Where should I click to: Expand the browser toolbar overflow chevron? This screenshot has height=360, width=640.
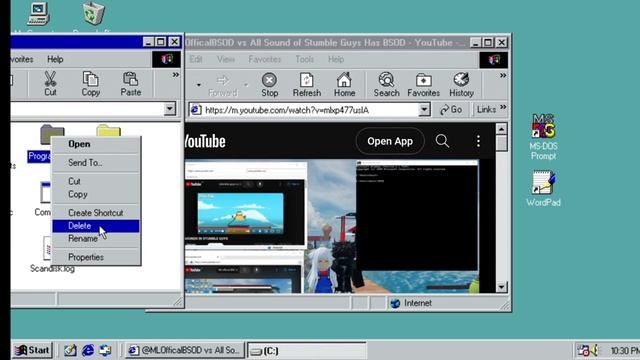[503, 76]
